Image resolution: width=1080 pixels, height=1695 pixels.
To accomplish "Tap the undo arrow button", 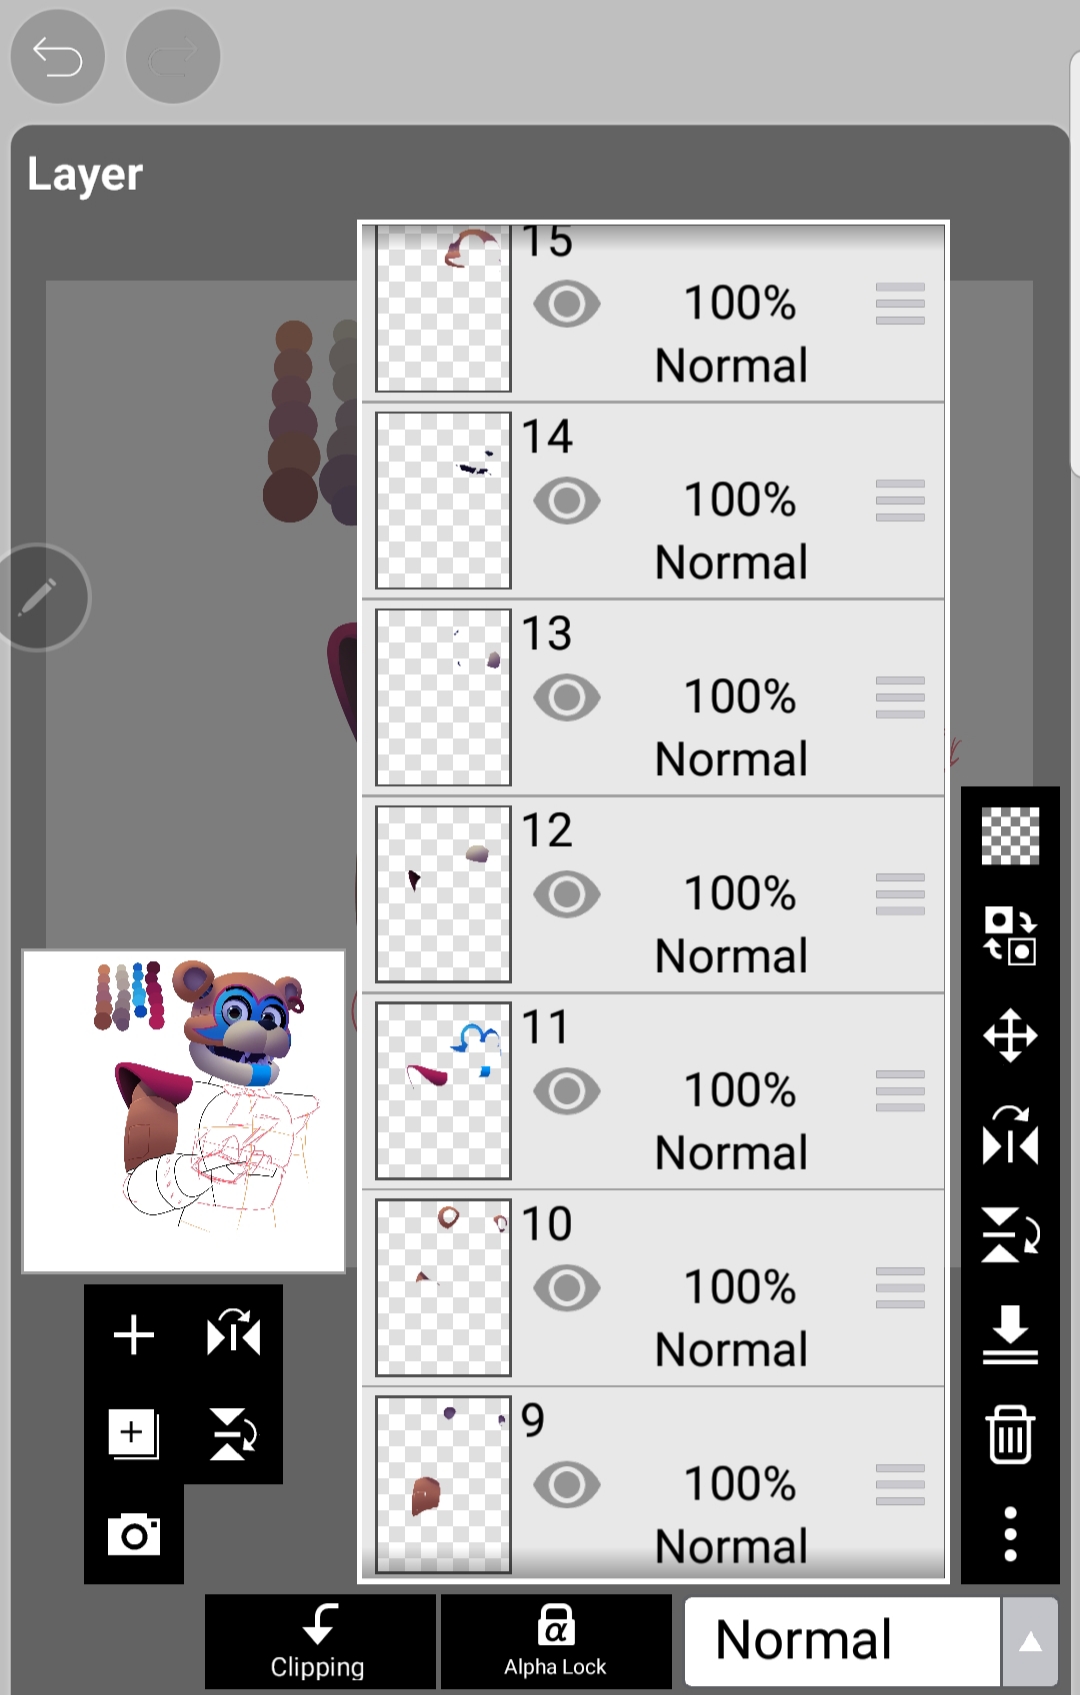I will point(57,57).
